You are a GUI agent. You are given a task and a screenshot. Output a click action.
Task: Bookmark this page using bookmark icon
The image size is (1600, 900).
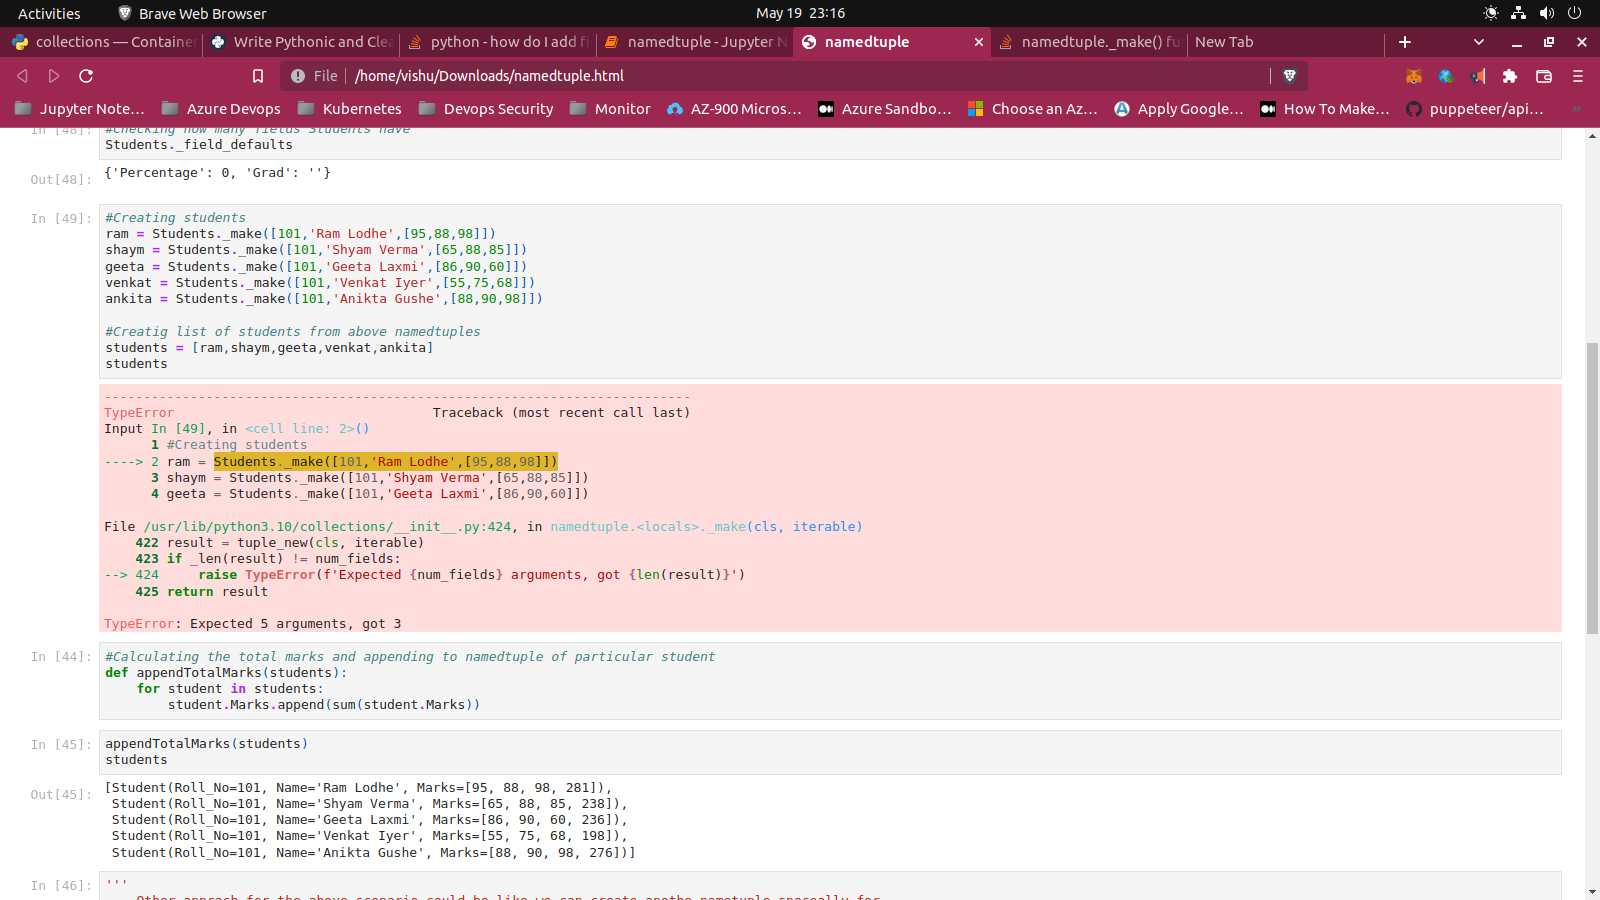258,76
